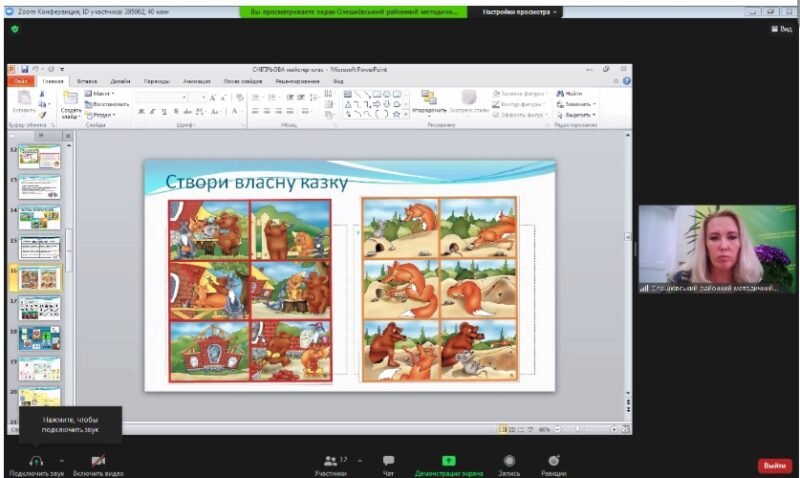
Task: Click the green encryption shield icon
Action: point(14,29)
